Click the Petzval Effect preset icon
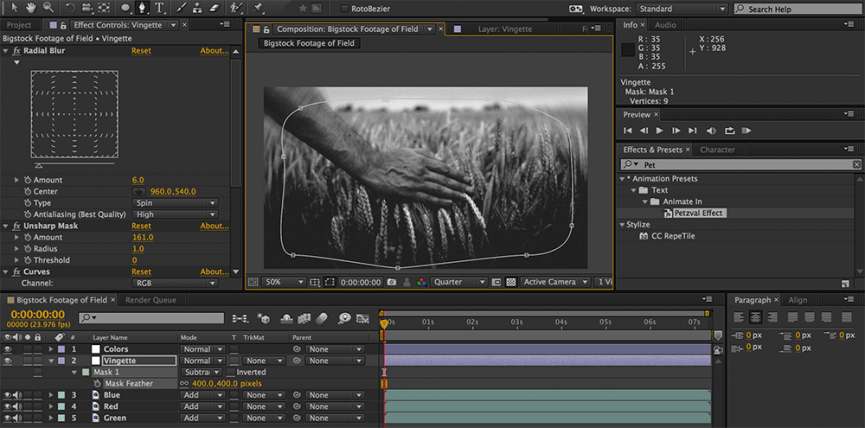The width and height of the screenshot is (865, 428). point(668,213)
